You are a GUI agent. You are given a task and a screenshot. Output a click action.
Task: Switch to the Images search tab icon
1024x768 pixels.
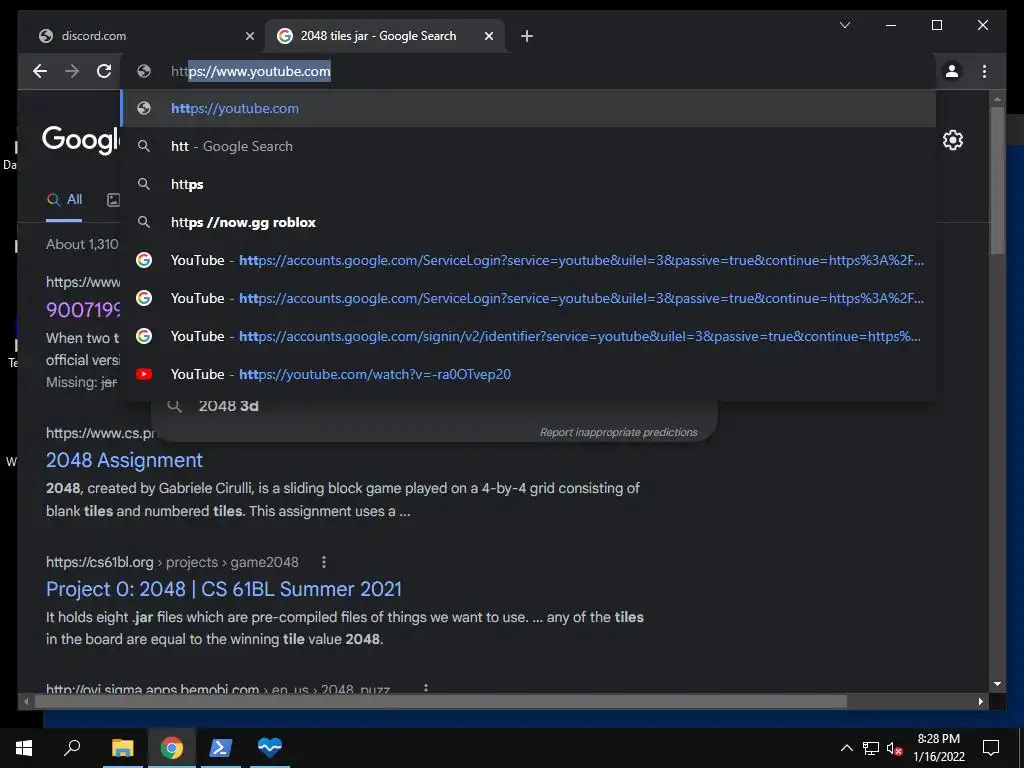pos(113,200)
